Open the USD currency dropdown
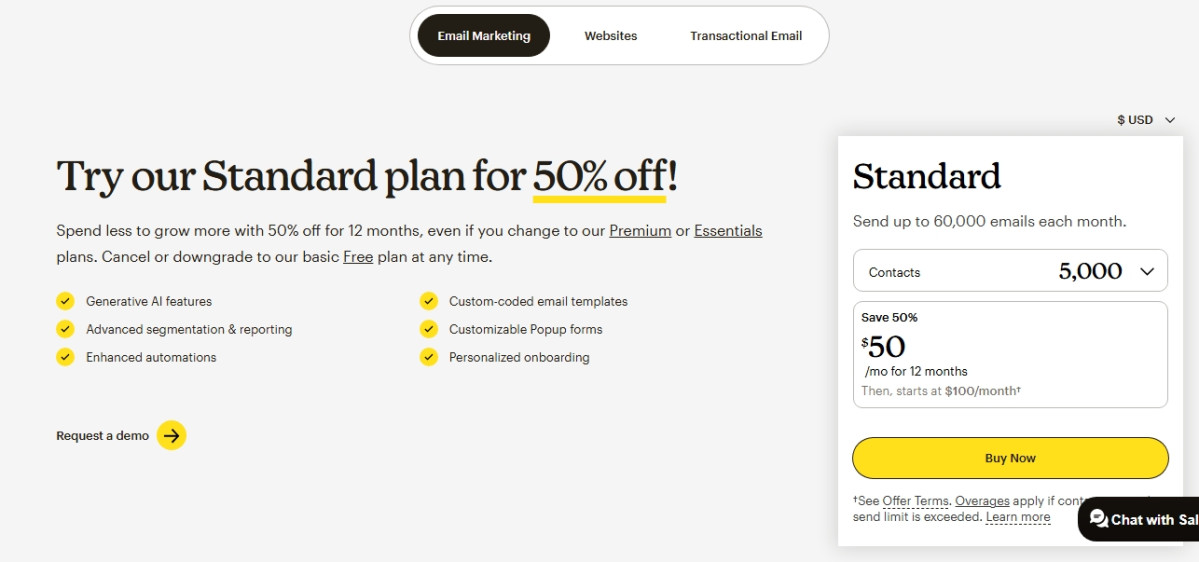 (x=1146, y=120)
